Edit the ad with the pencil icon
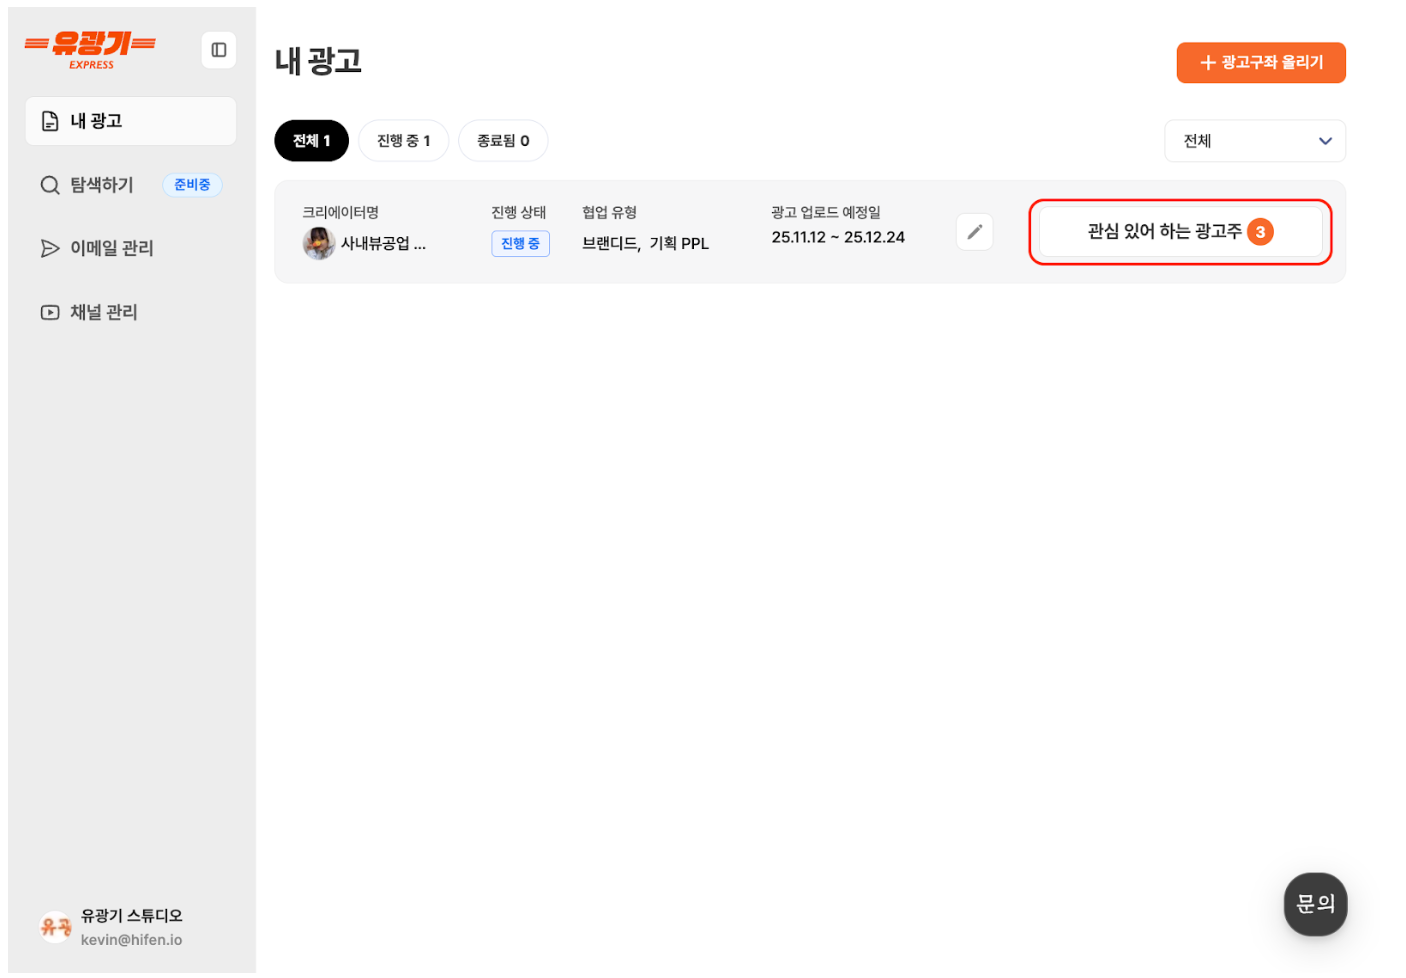This screenshot has height=978, width=1406. tap(974, 232)
